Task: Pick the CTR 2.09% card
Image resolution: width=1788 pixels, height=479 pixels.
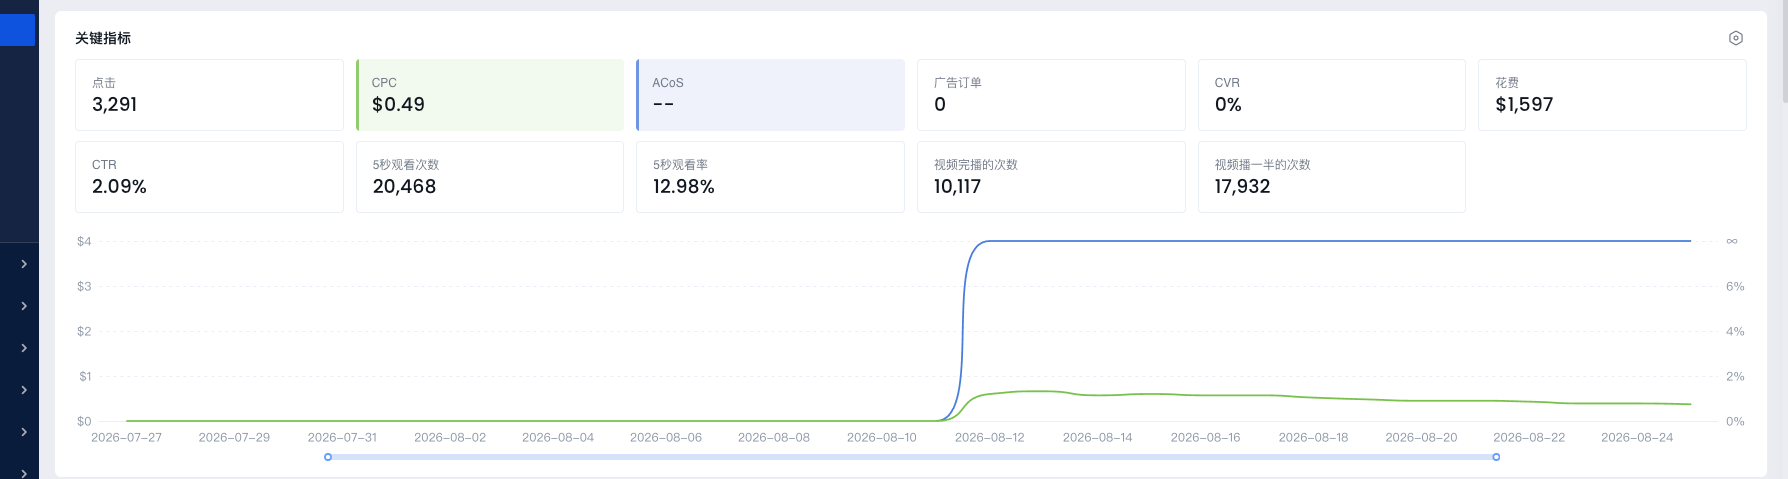Action: coord(209,177)
